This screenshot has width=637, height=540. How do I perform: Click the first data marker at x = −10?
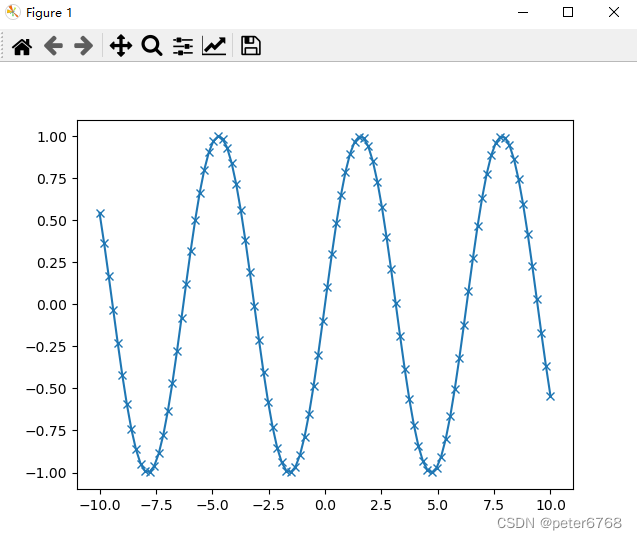[100, 214]
